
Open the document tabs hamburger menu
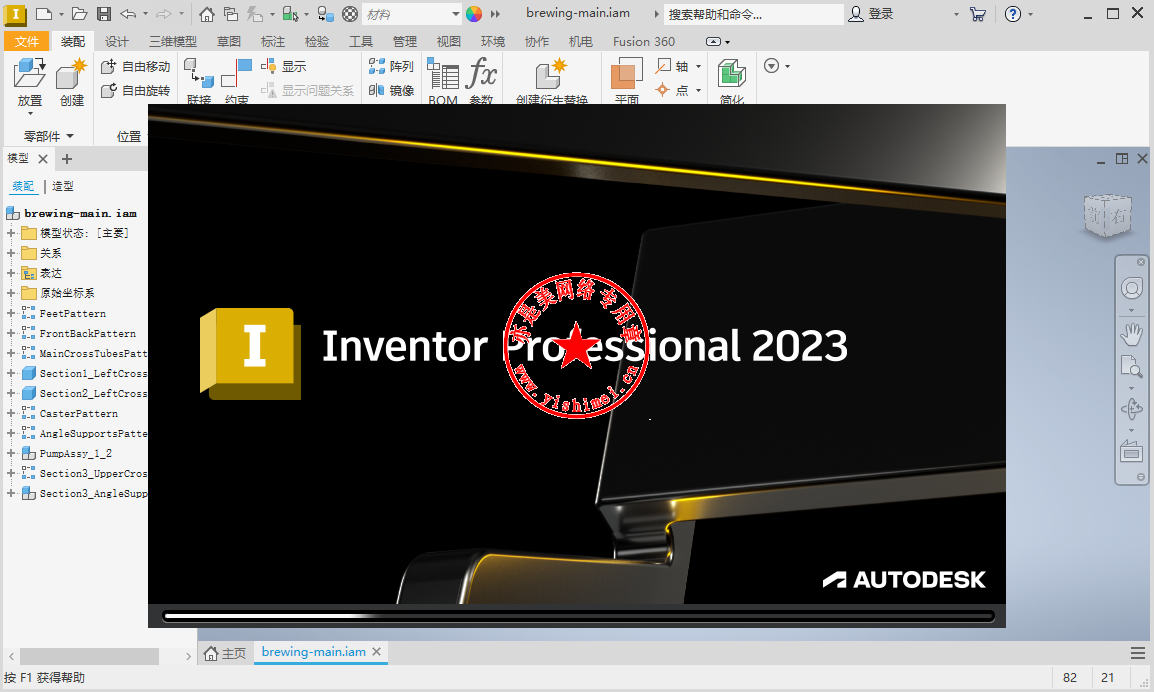(1138, 653)
